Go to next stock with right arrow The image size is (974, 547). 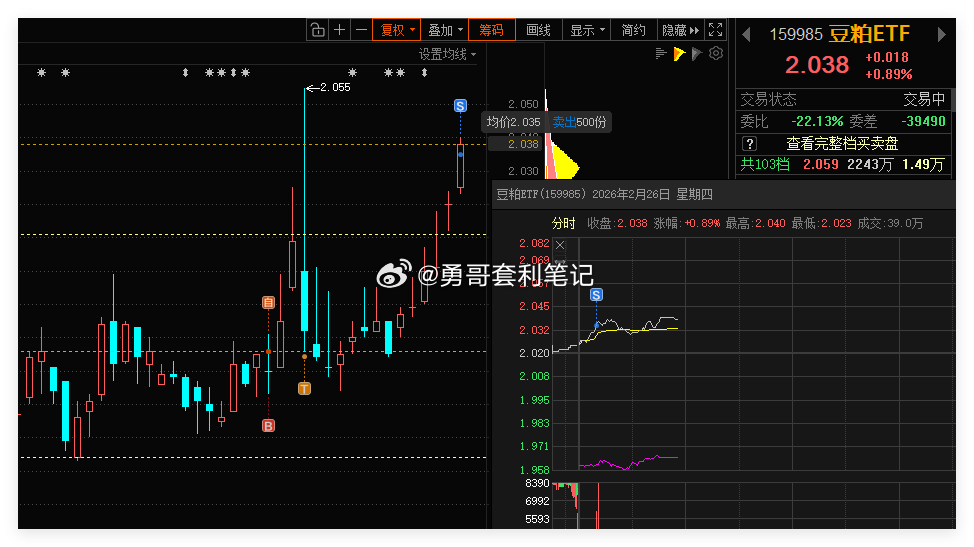(x=941, y=35)
